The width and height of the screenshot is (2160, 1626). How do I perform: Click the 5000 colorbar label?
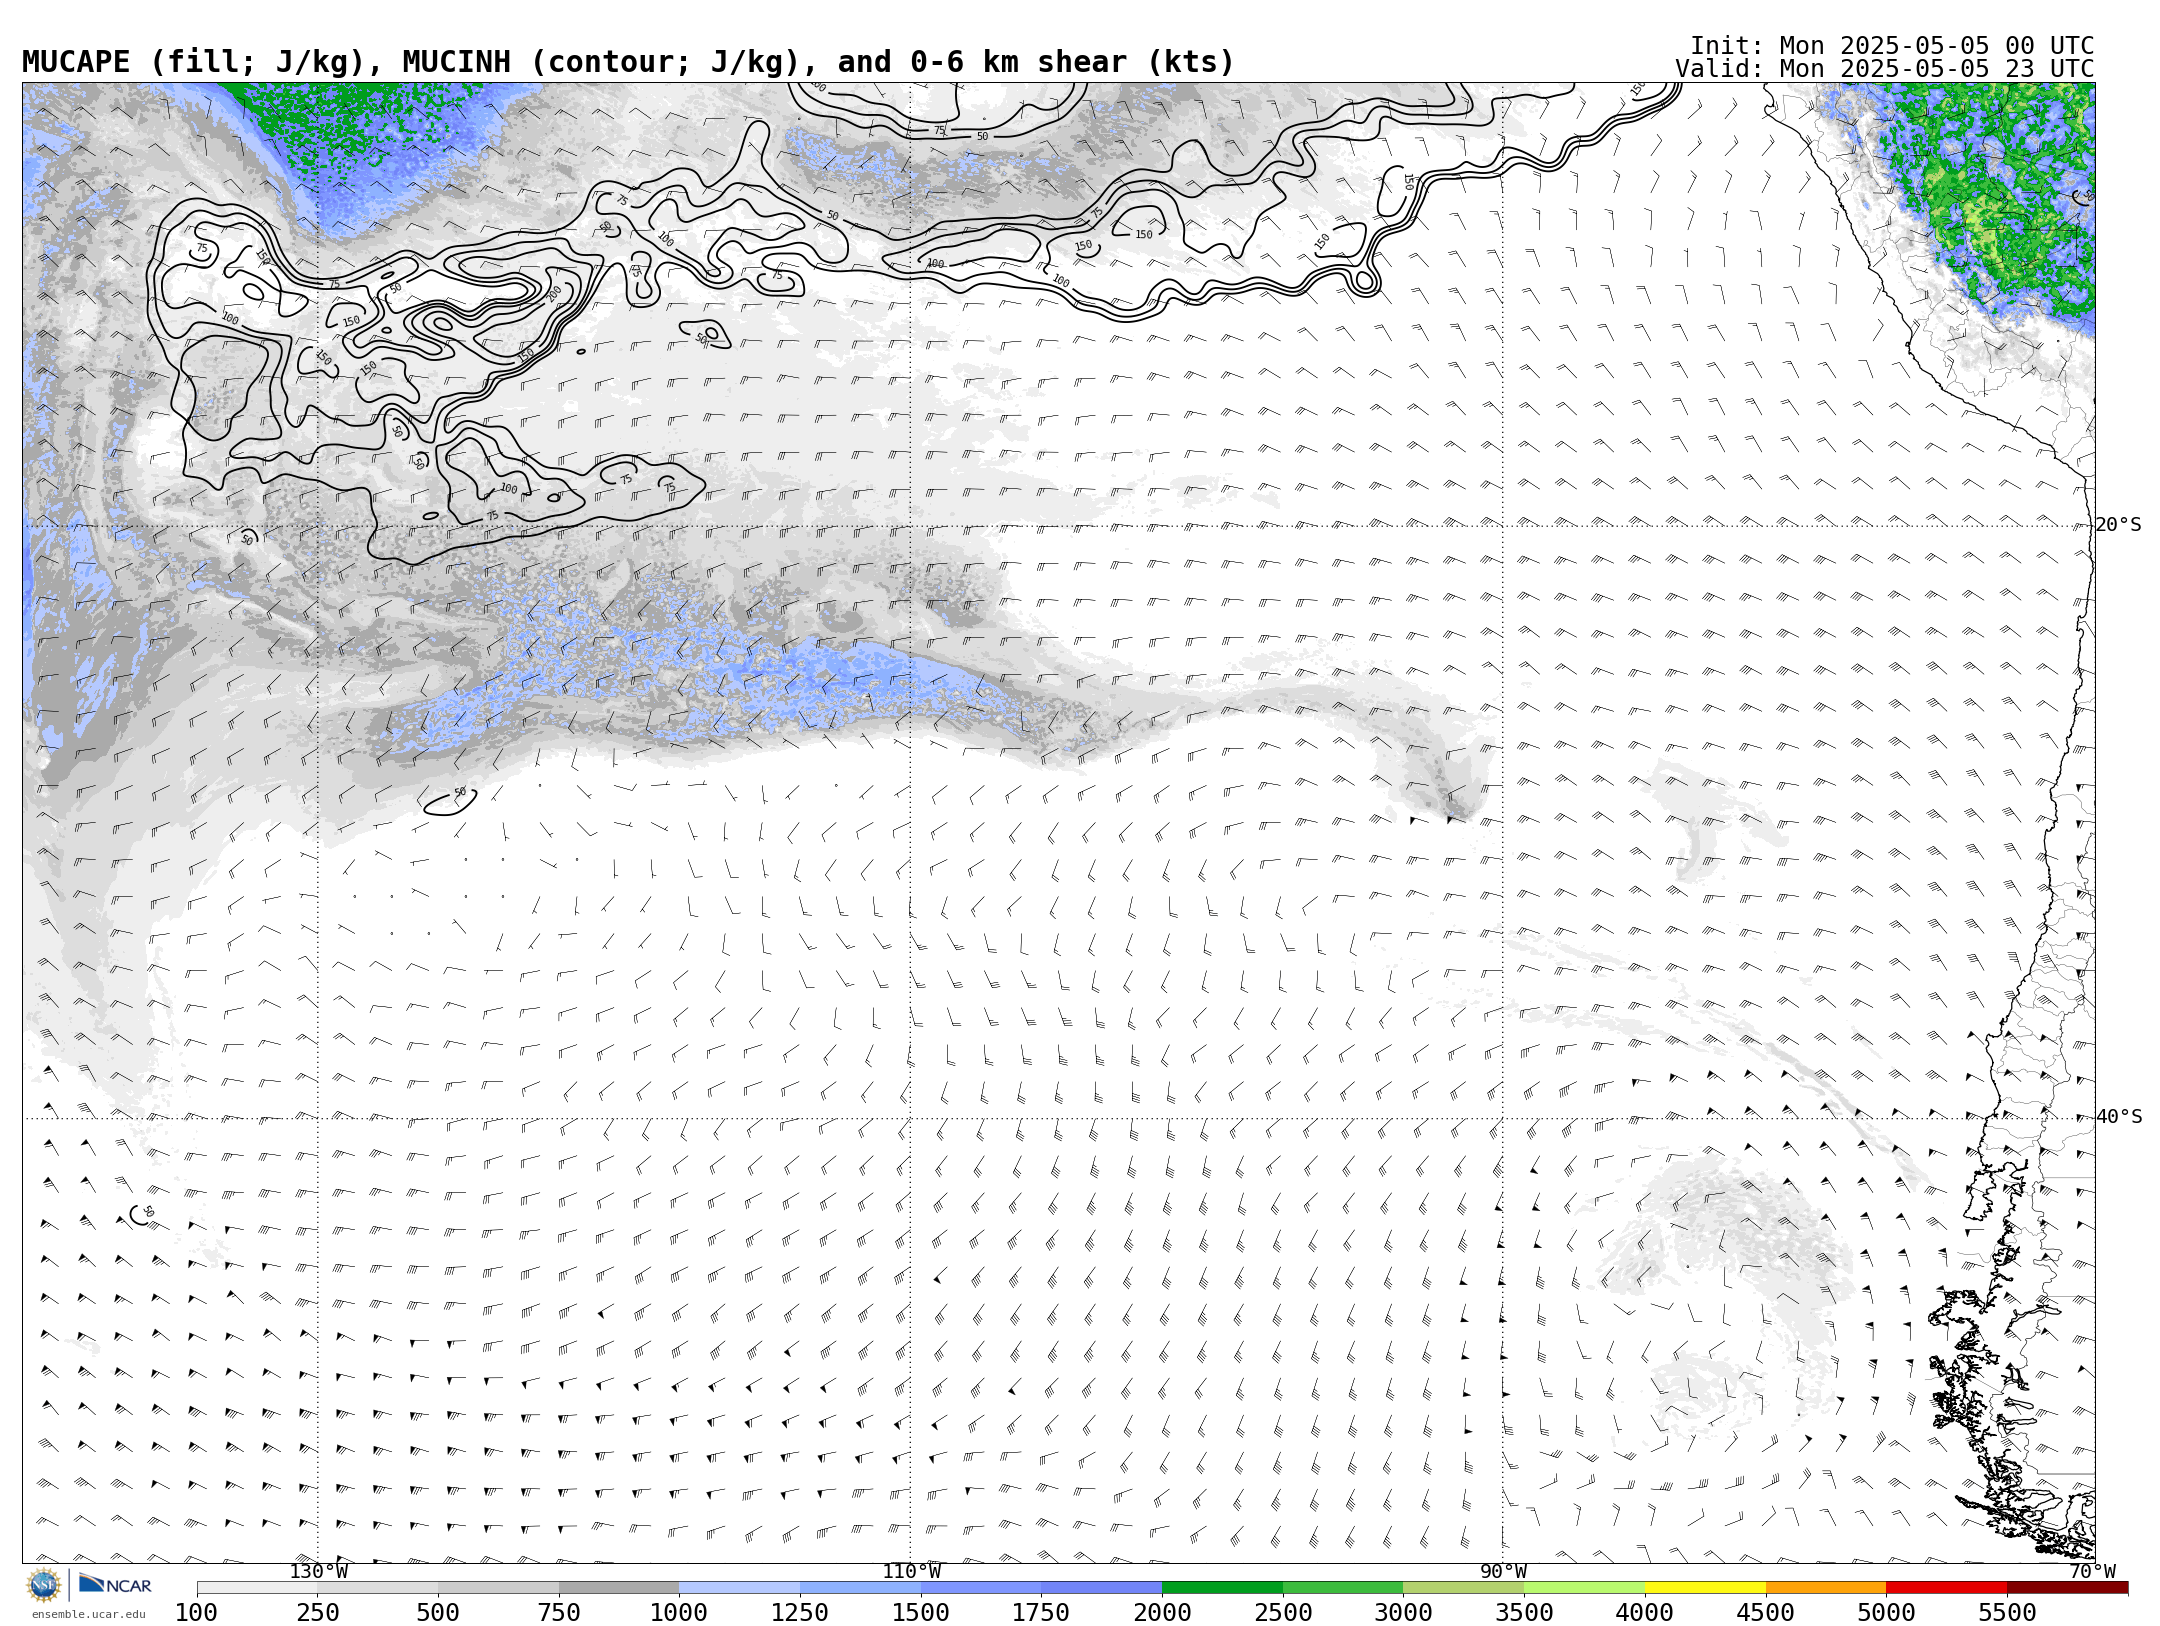[x=1886, y=1613]
